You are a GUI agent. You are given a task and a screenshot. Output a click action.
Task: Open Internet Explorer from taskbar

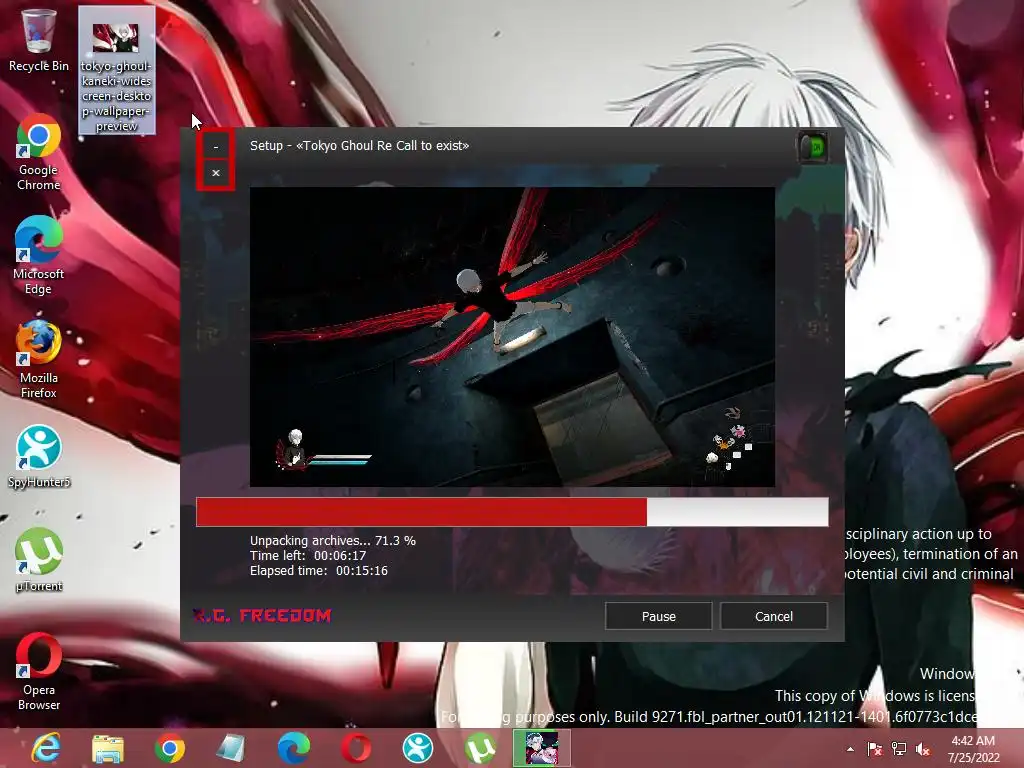pos(46,748)
